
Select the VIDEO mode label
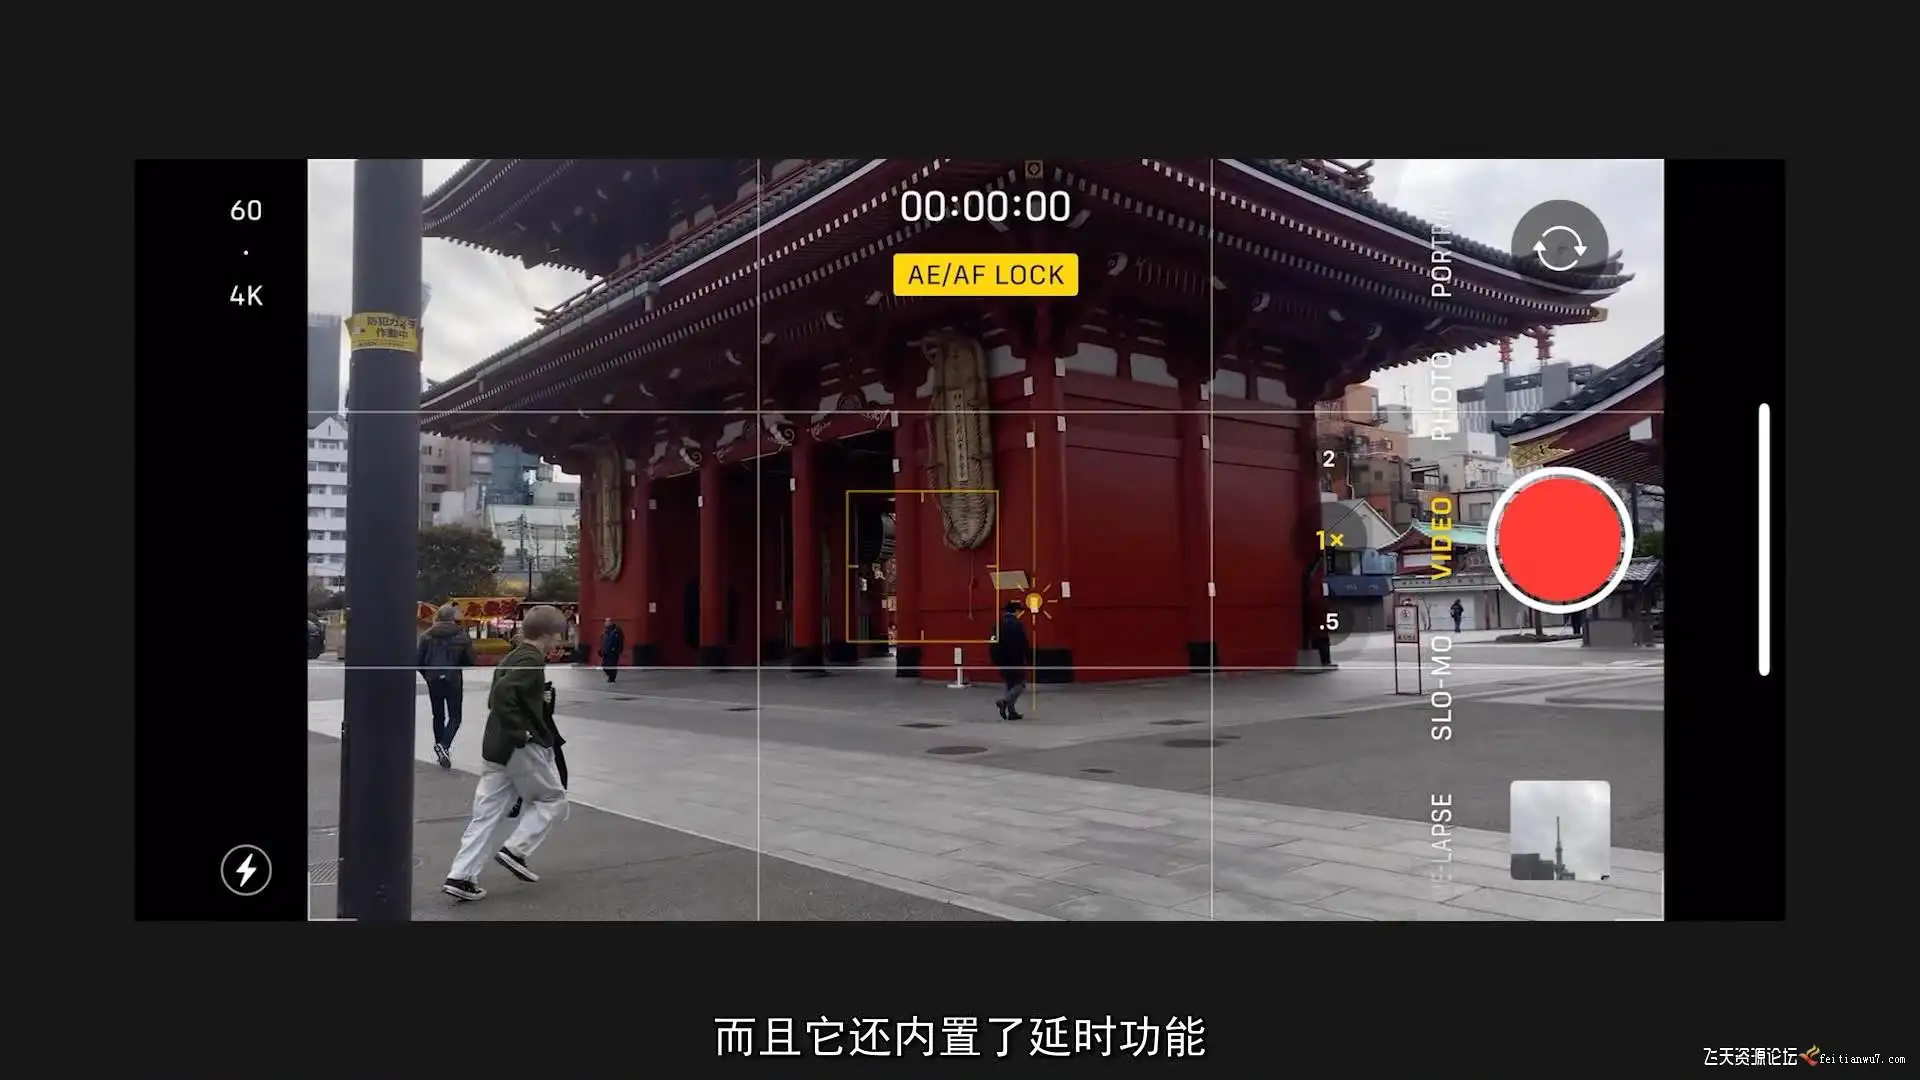(x=1441, y=539)
